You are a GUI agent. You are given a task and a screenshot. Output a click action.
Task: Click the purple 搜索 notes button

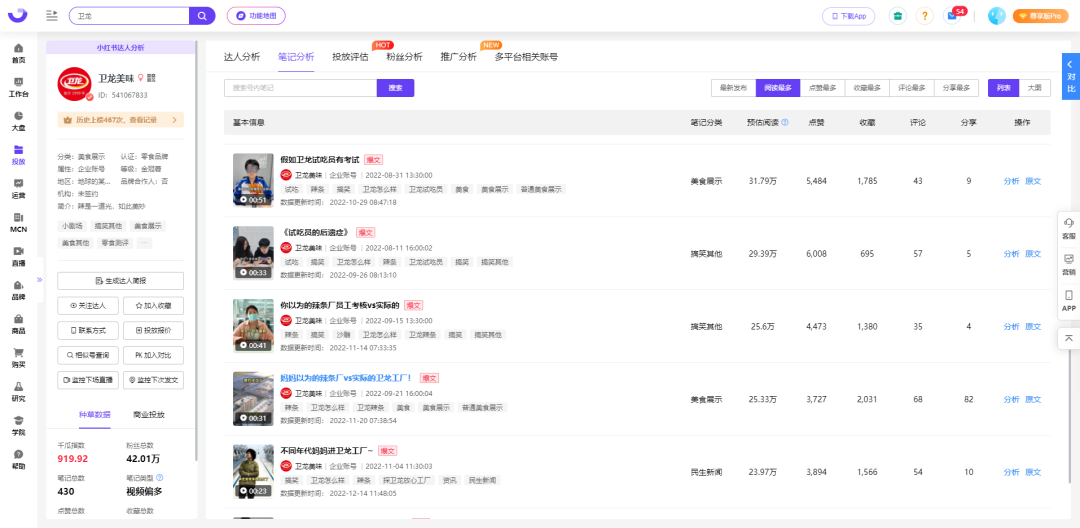click(x=395, y=88)
